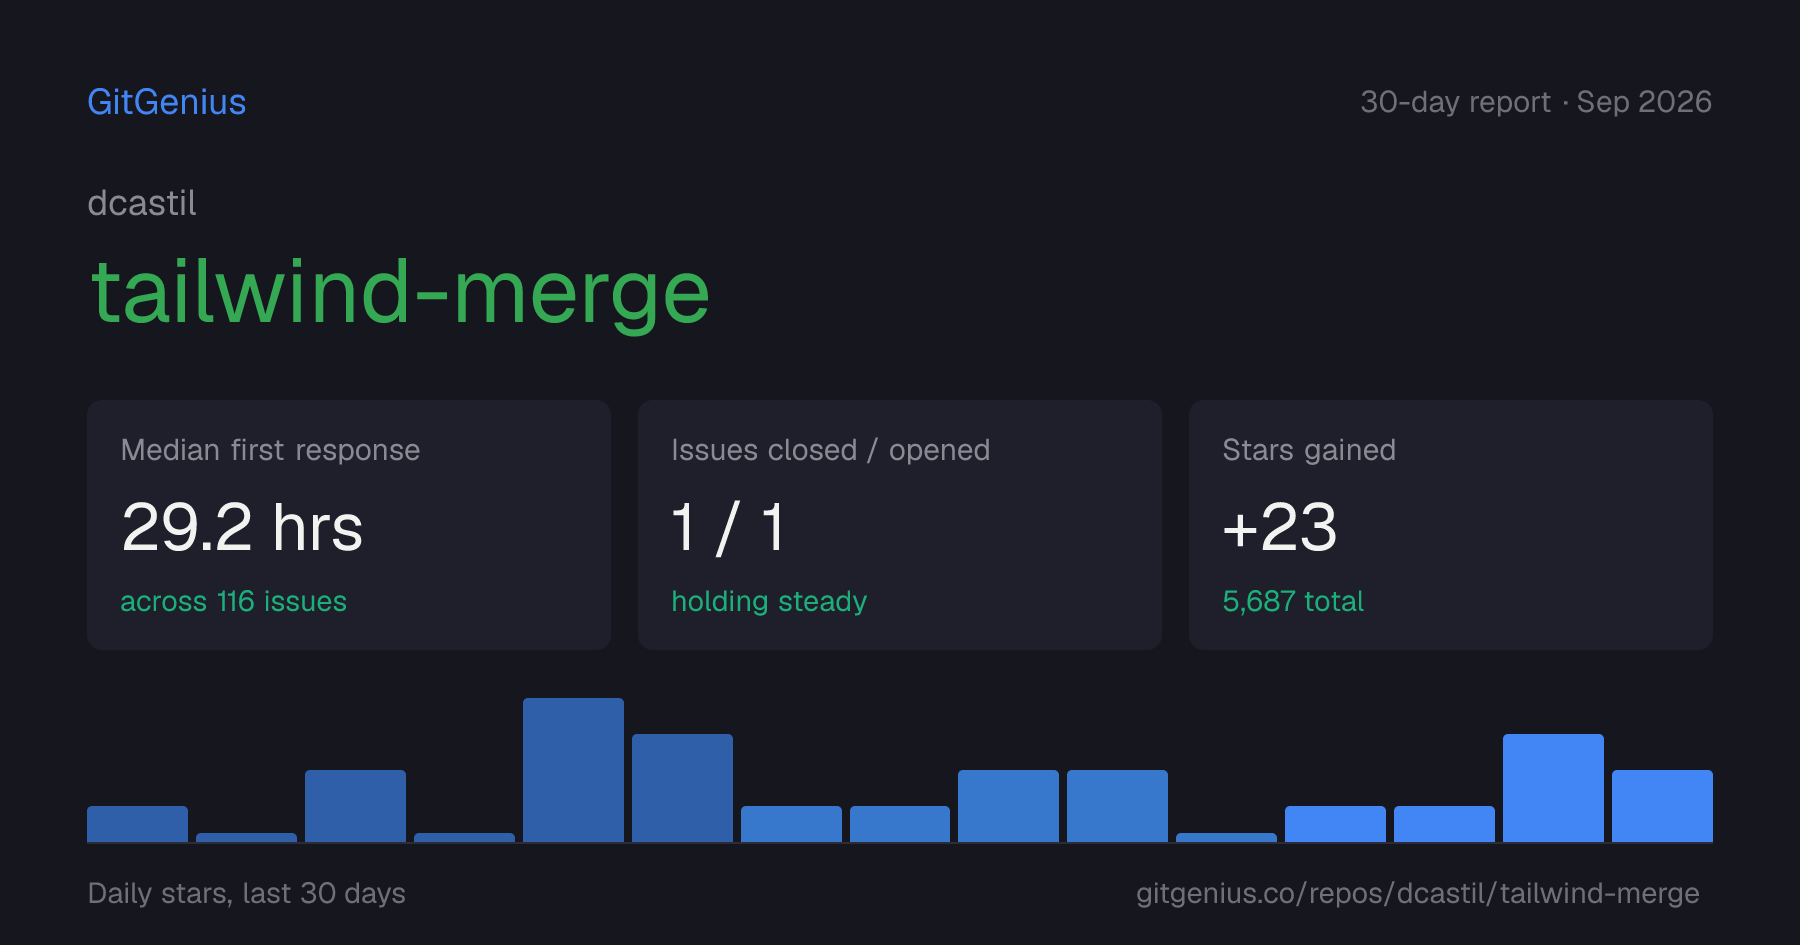Select the third bar in the stars chart
This screenshot has width=1800, height=945.
pos(355,806)
